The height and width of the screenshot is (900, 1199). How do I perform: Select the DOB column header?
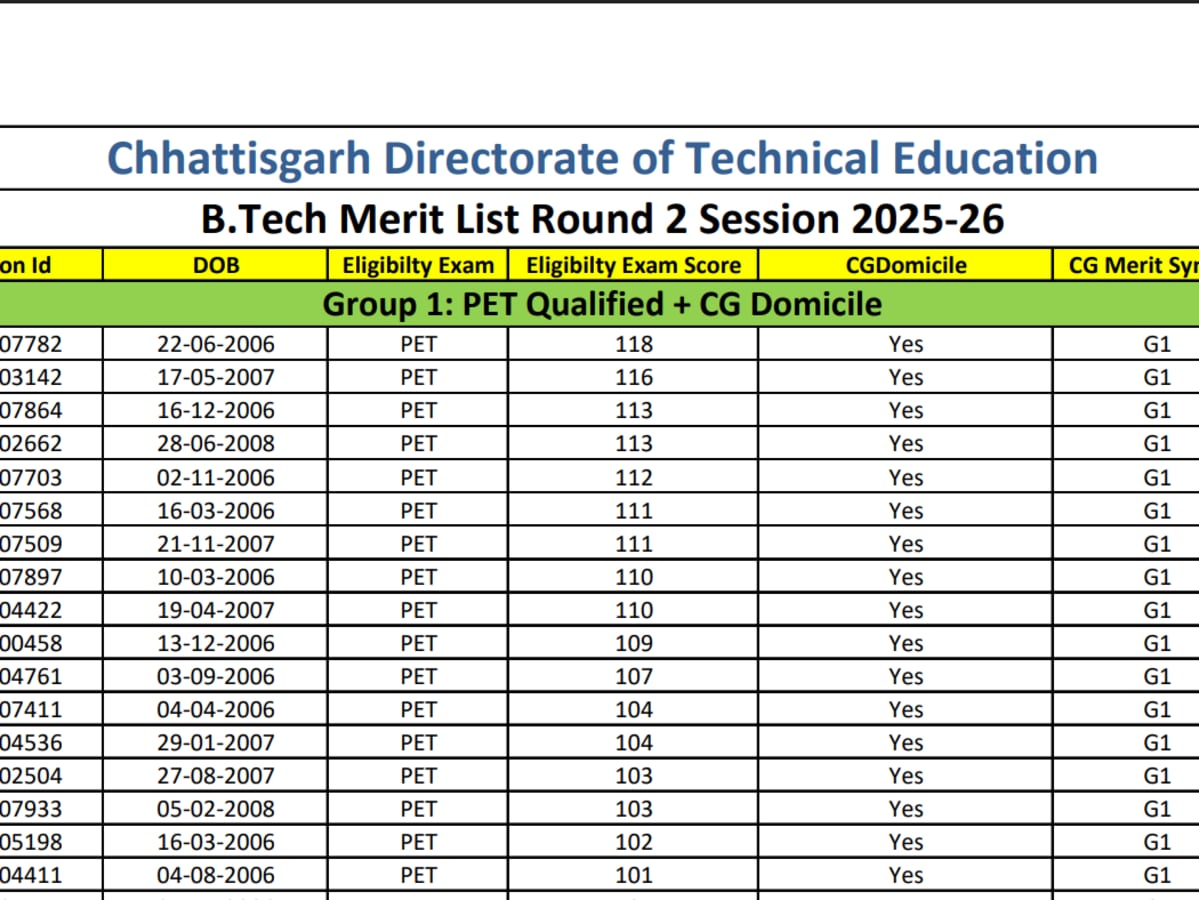click(216, 265)
